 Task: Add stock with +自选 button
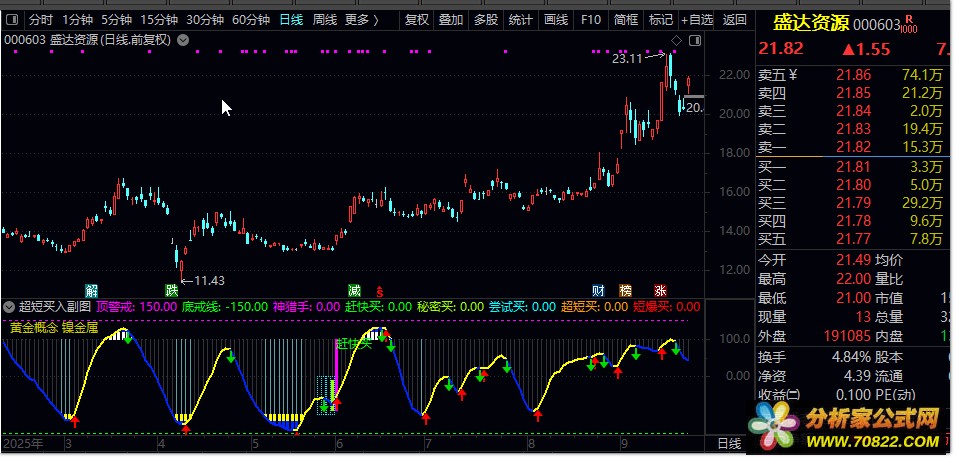[x=696, y=20]
